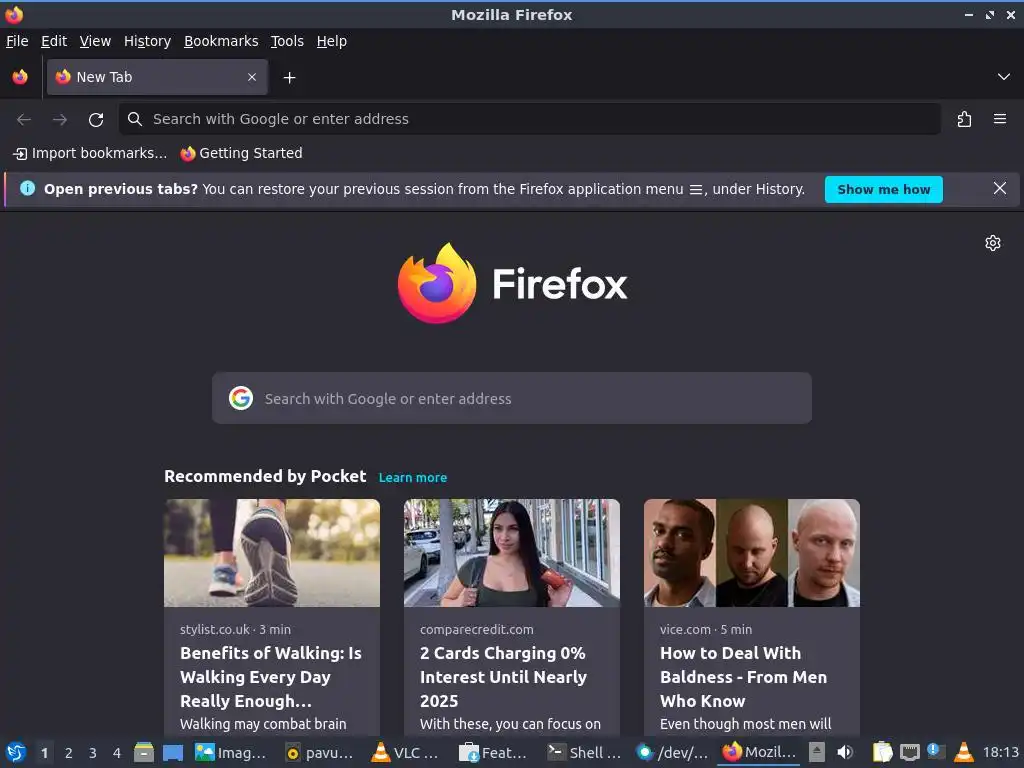Click the update notifier tray icon

click(x=936, y=752)
